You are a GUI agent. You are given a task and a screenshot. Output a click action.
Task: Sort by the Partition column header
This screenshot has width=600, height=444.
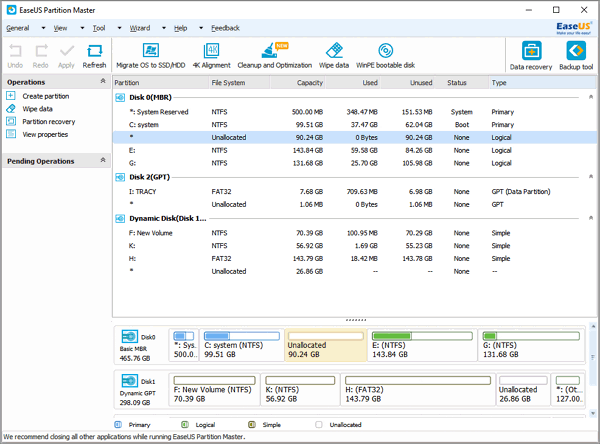160,83
